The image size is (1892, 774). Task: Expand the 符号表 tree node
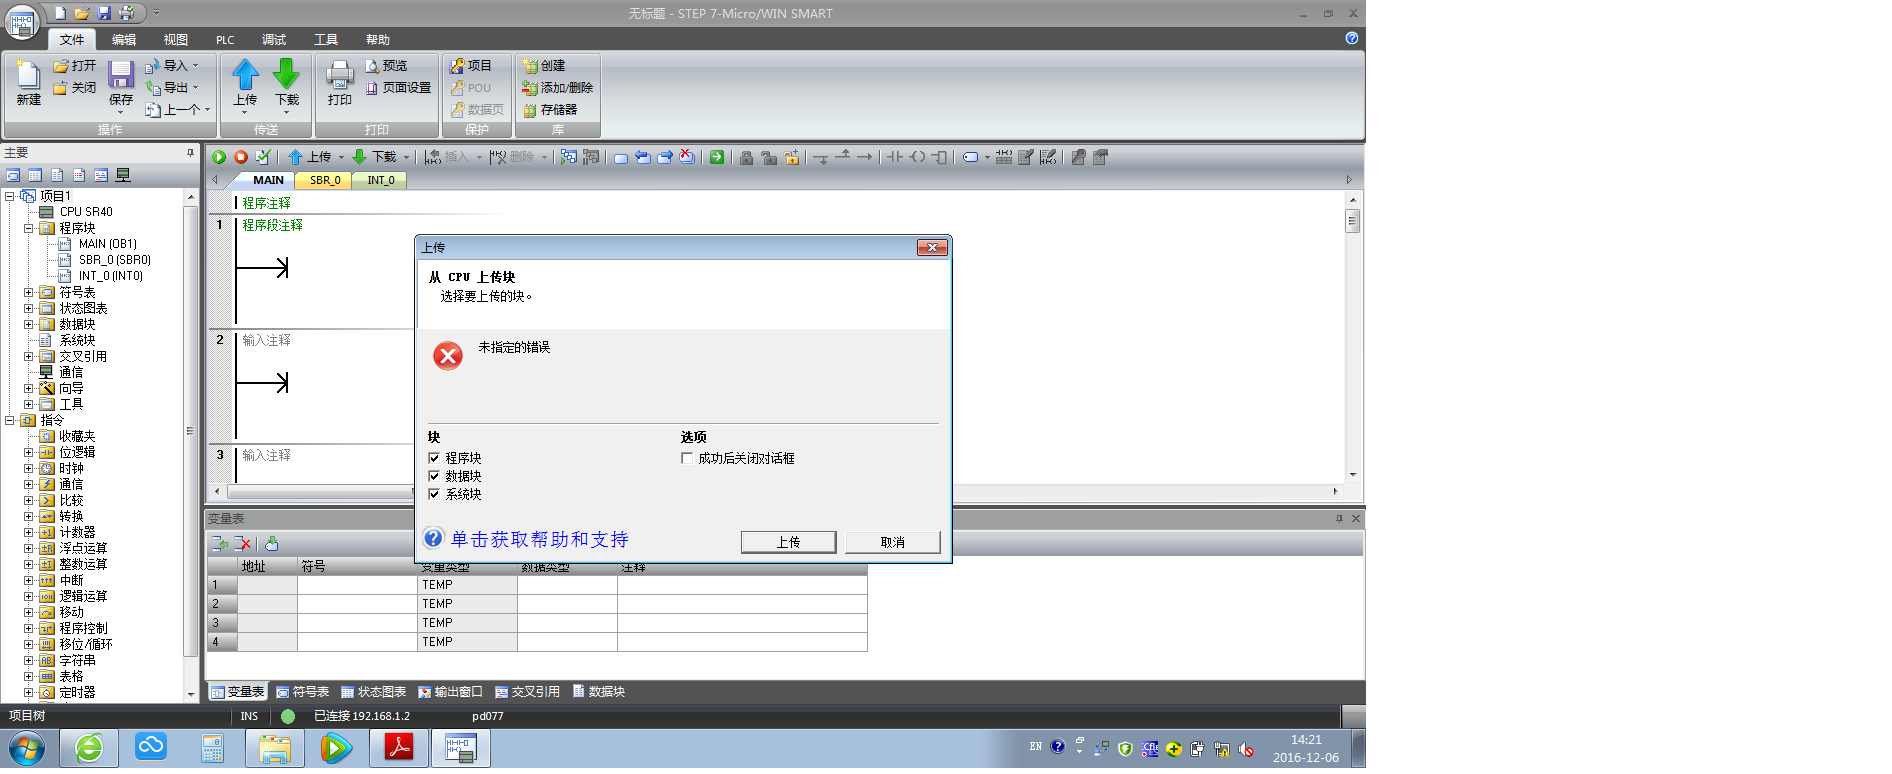pyautogui.click(x=29, y=293)
